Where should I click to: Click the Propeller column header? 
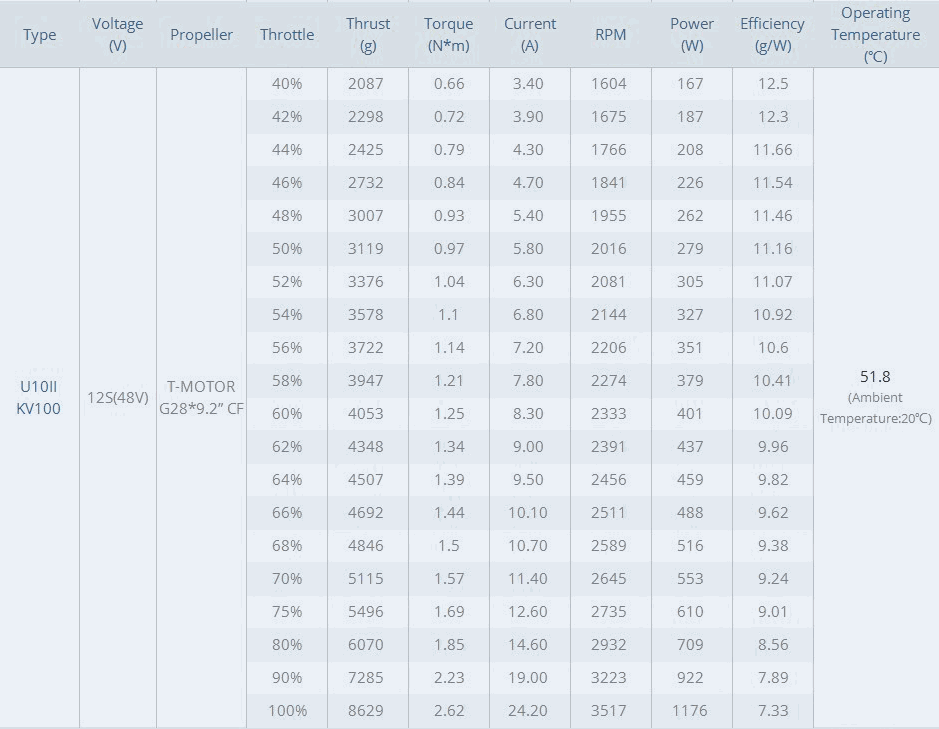click(x=201, y=35)
